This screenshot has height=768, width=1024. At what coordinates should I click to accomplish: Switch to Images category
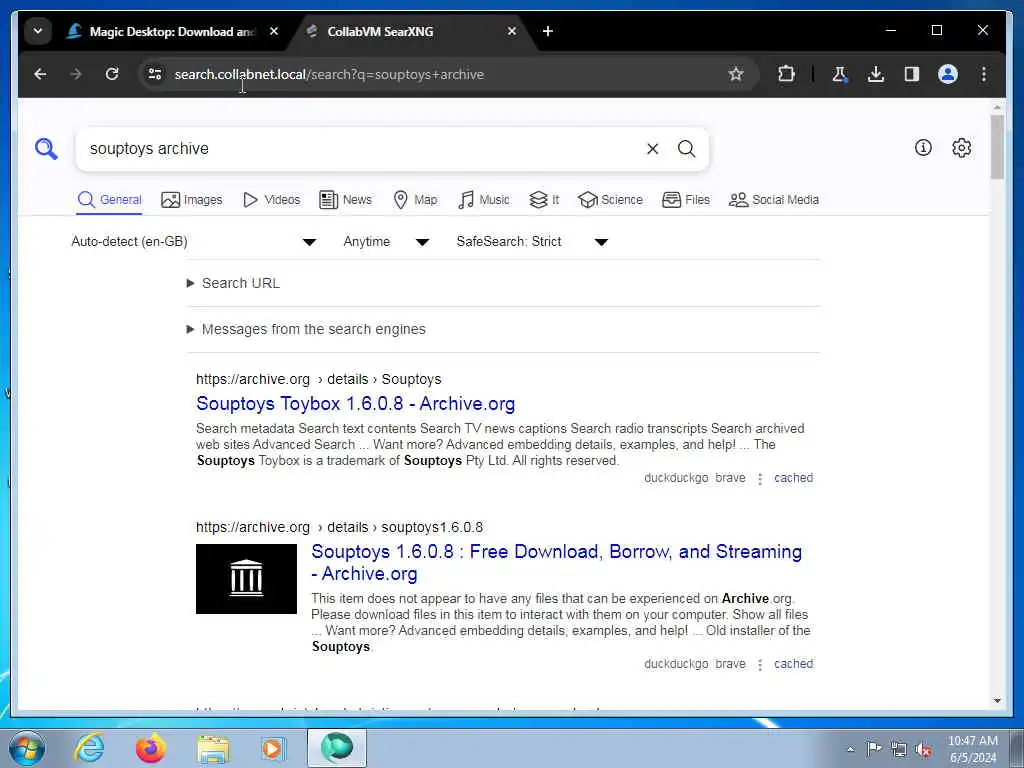(191, 200)
